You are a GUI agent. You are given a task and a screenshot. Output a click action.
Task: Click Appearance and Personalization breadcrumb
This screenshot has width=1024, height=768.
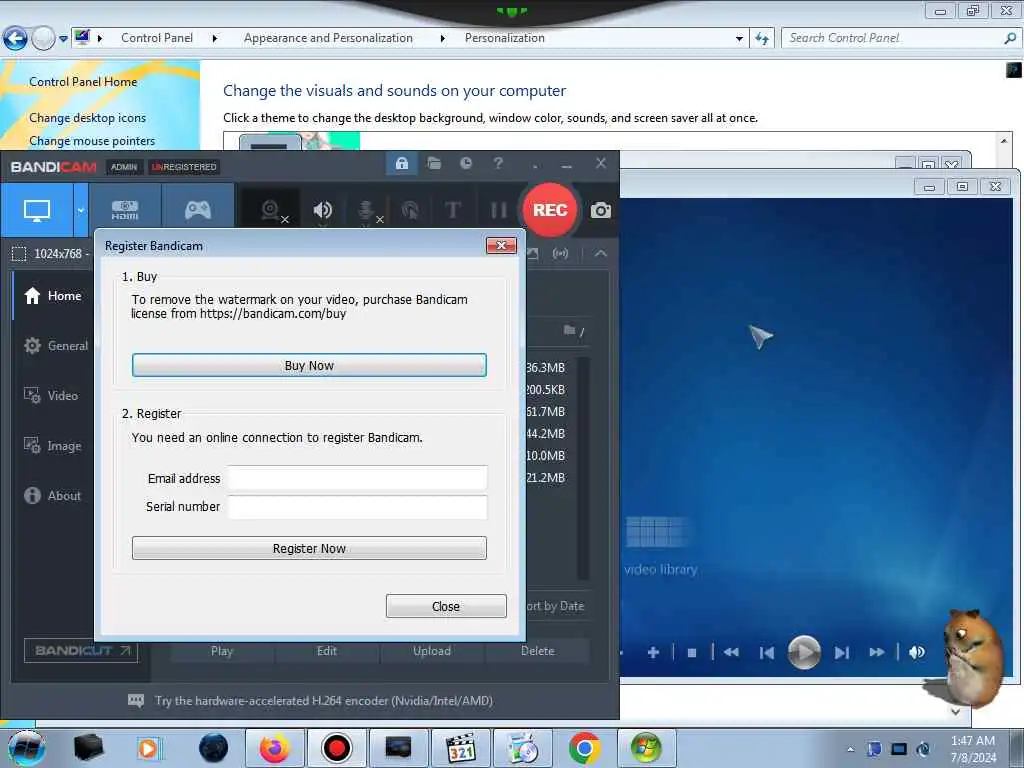[328, 38]
